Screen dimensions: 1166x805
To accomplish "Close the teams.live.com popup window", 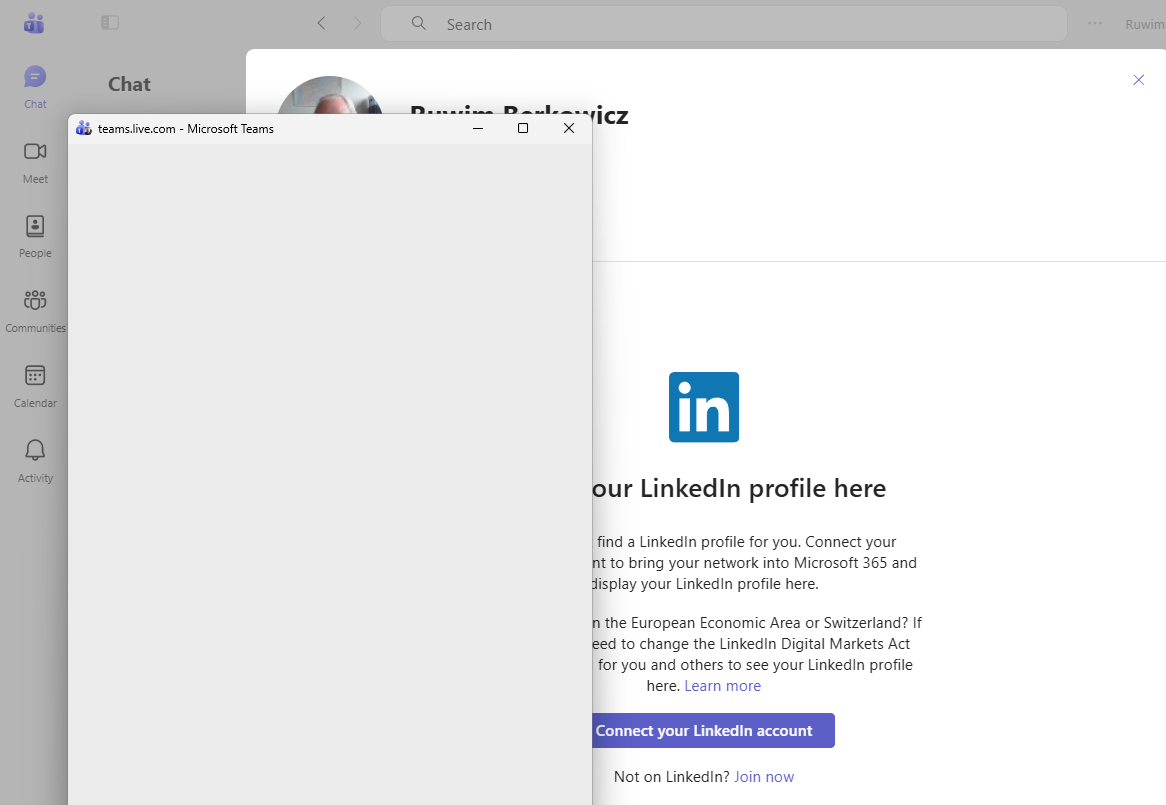I will point(569,128).
